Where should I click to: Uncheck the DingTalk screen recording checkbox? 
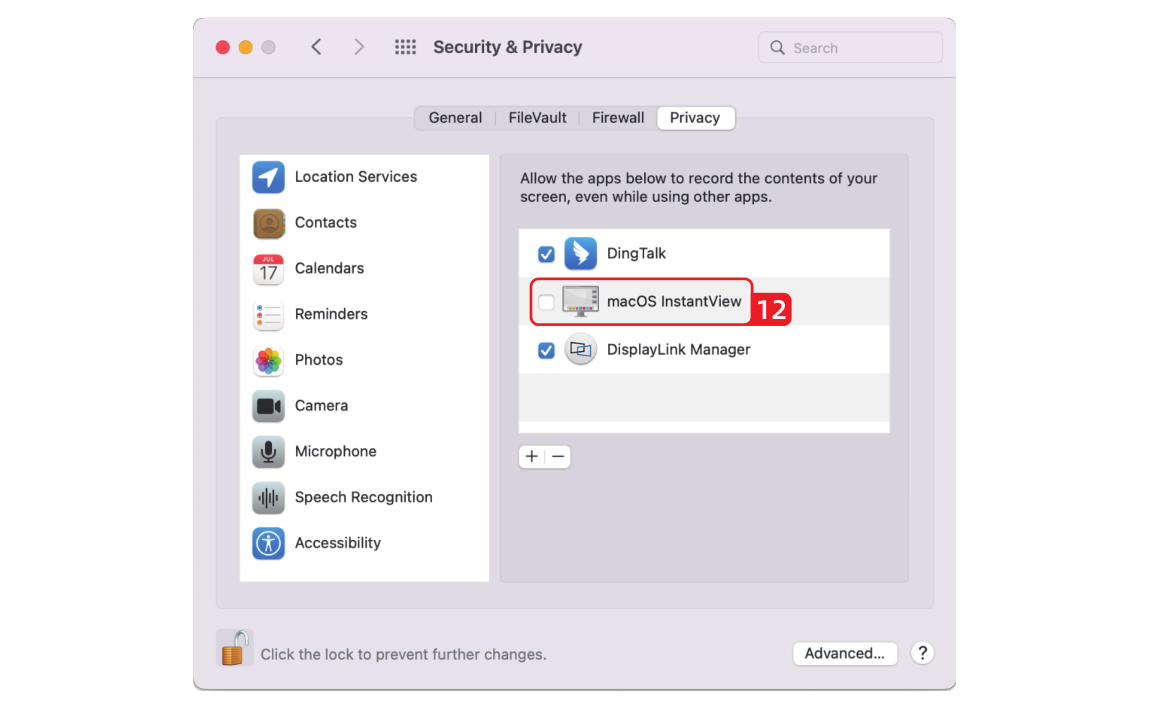[546, 254]
